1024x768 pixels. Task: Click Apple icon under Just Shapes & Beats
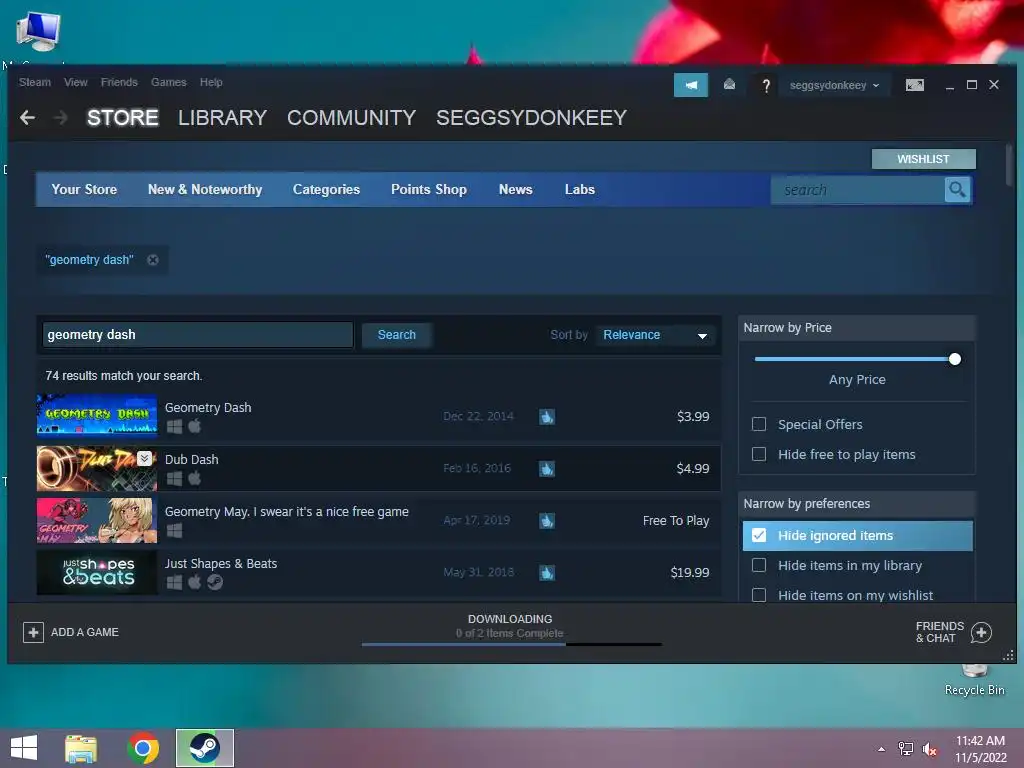pyautogui.click(x=195, y=582)
